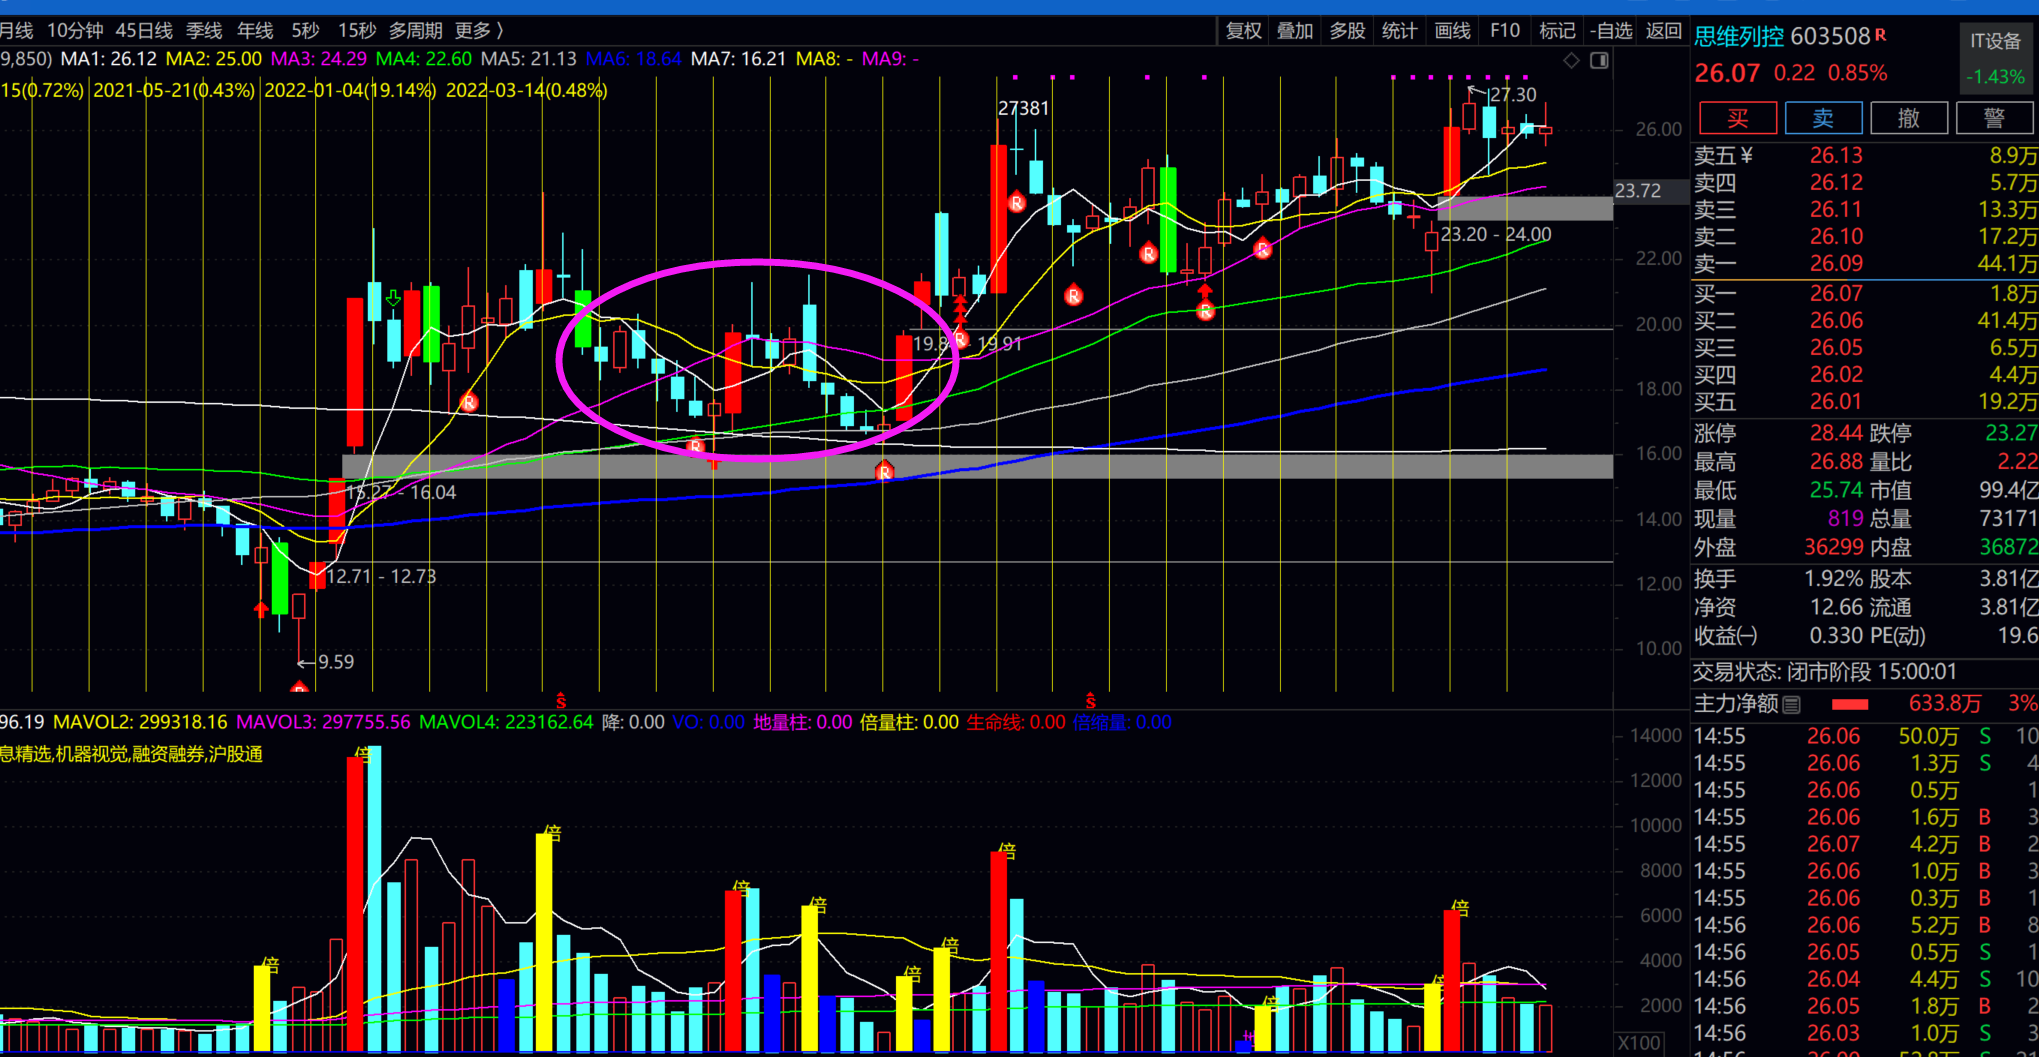Open the 复权 adjustment menu
Image resolution: width=2039 pixels, height=1057 pixels.
1243,31
